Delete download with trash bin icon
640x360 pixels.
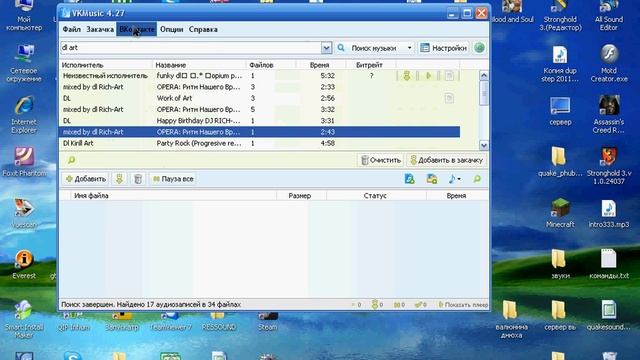(x=138, y=179)
